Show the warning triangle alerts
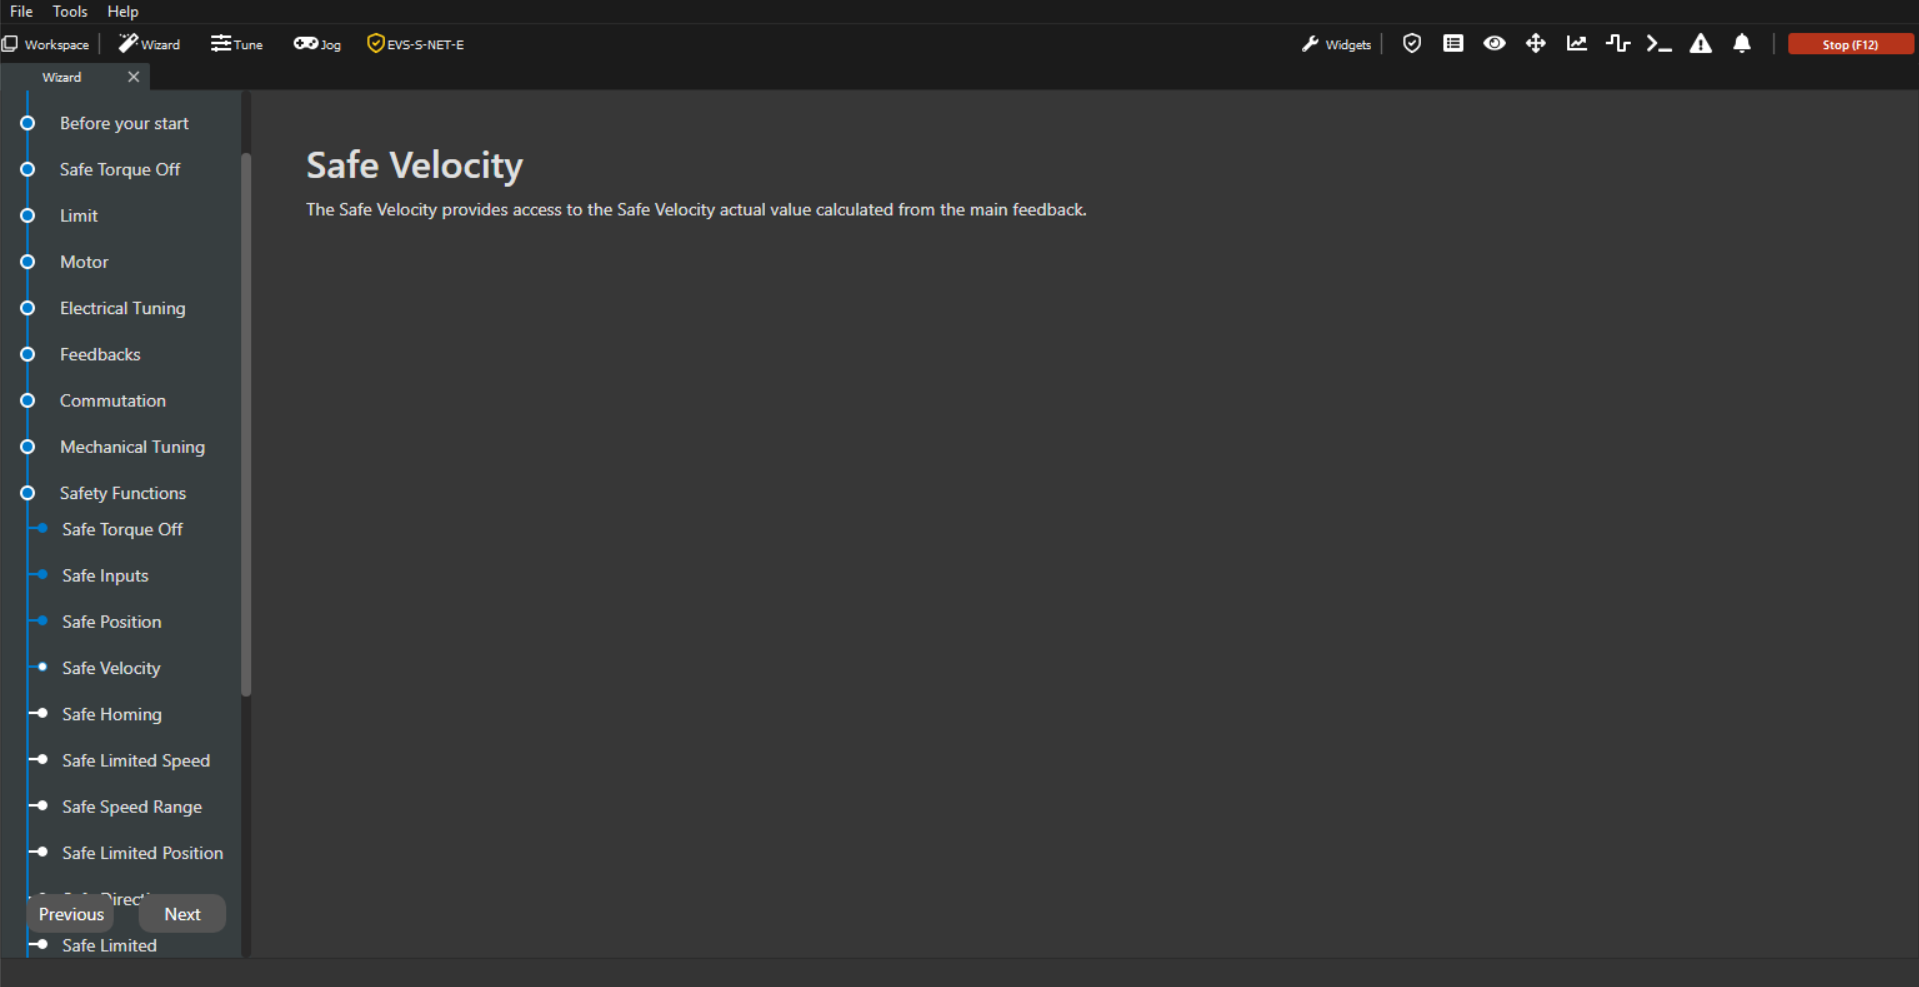 pyautogui.click(x=1700, y=44)
